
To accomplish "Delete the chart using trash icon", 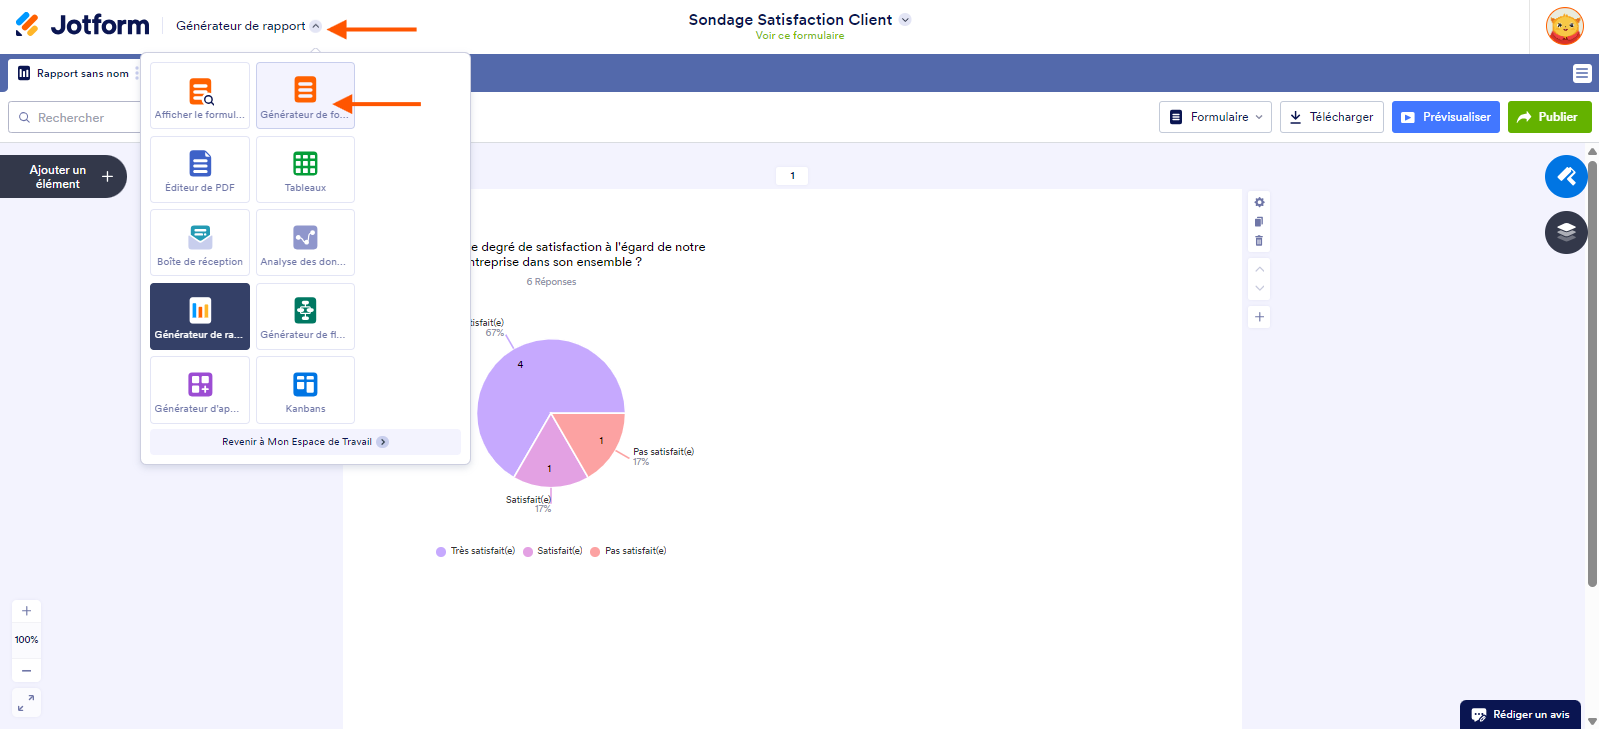I will pos(1259,241).
